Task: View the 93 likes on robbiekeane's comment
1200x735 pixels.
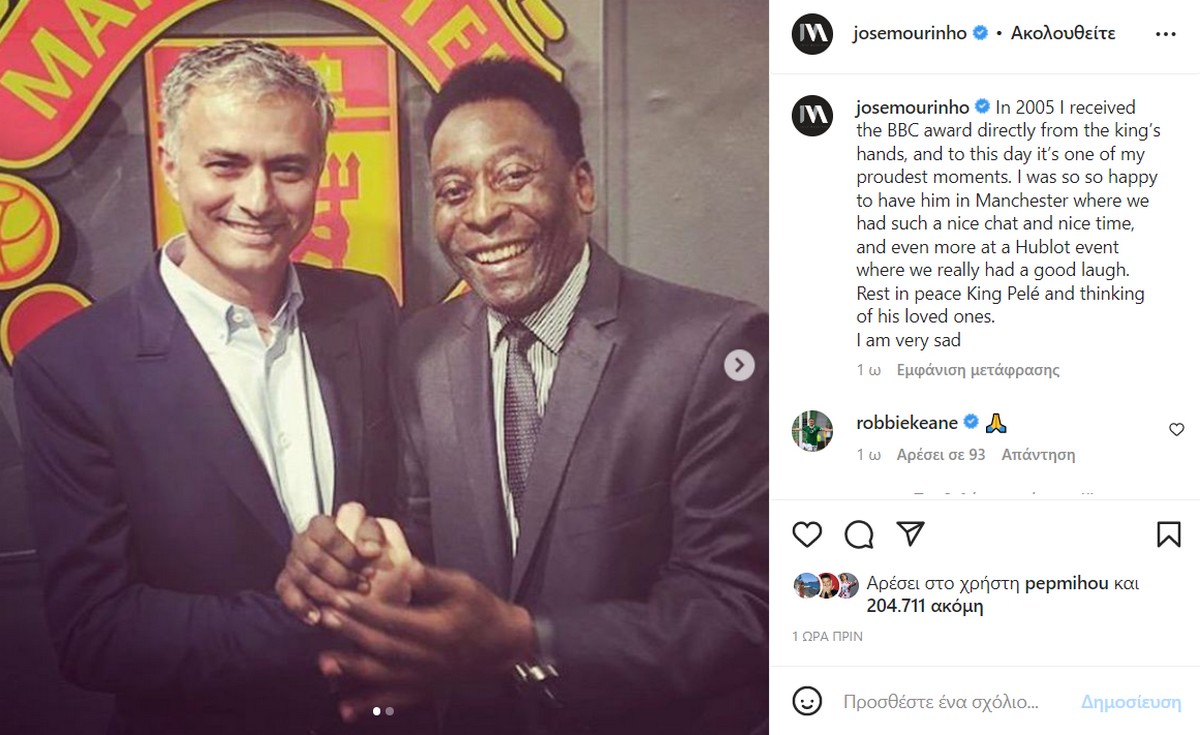Action: click(x=941, y=454)
